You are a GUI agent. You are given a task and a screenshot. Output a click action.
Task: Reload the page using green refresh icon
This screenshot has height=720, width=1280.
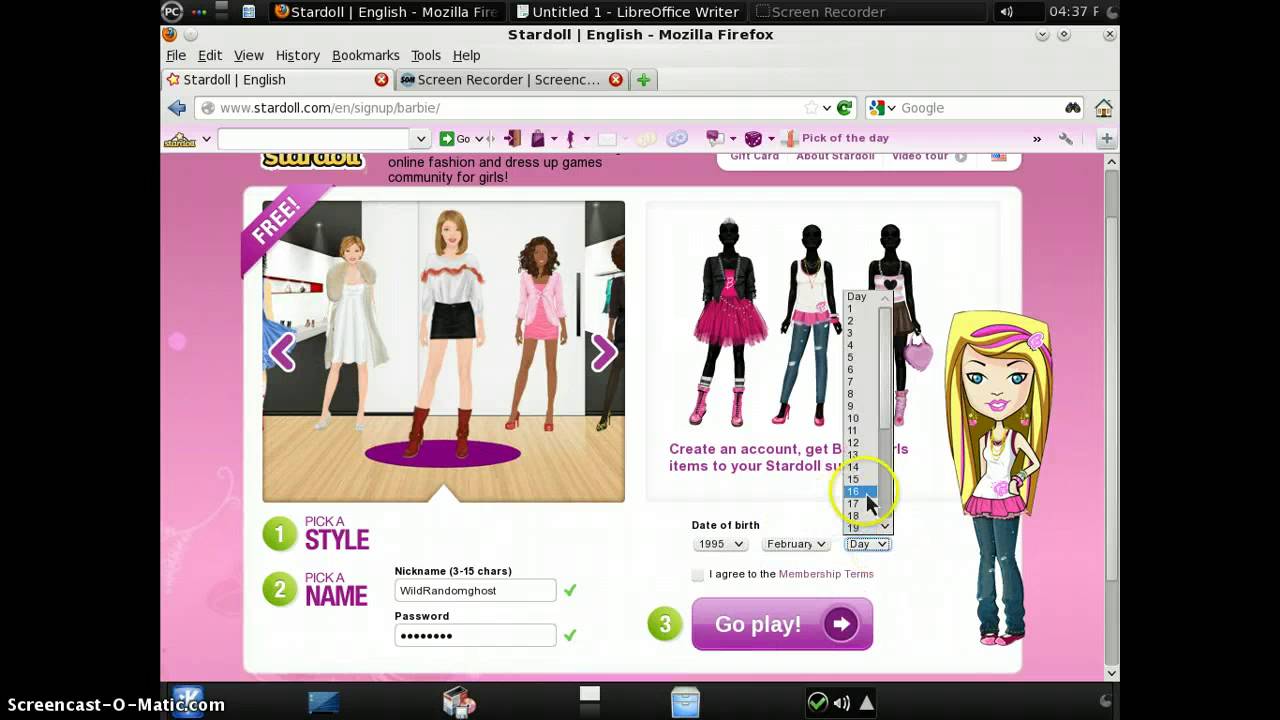pos(845,108)
